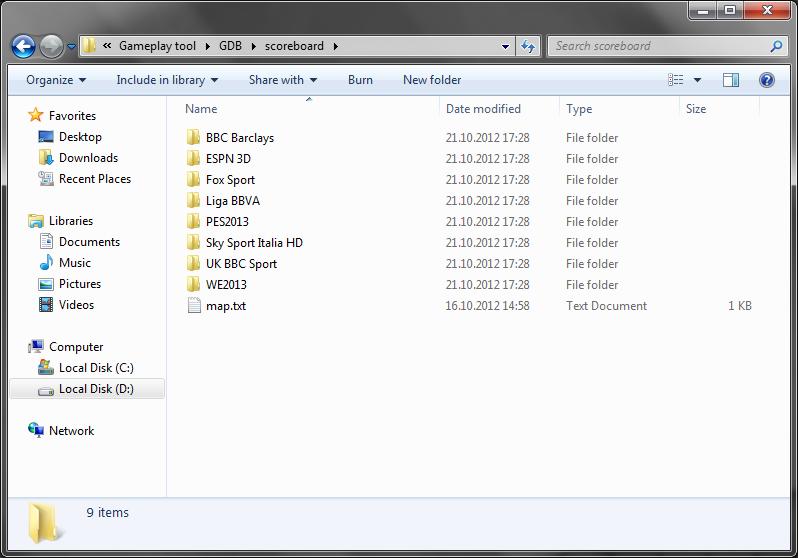This screenshot has width=798, height=558.
Task: Click the search magnifier icon
Action: (x=776, y=46)
